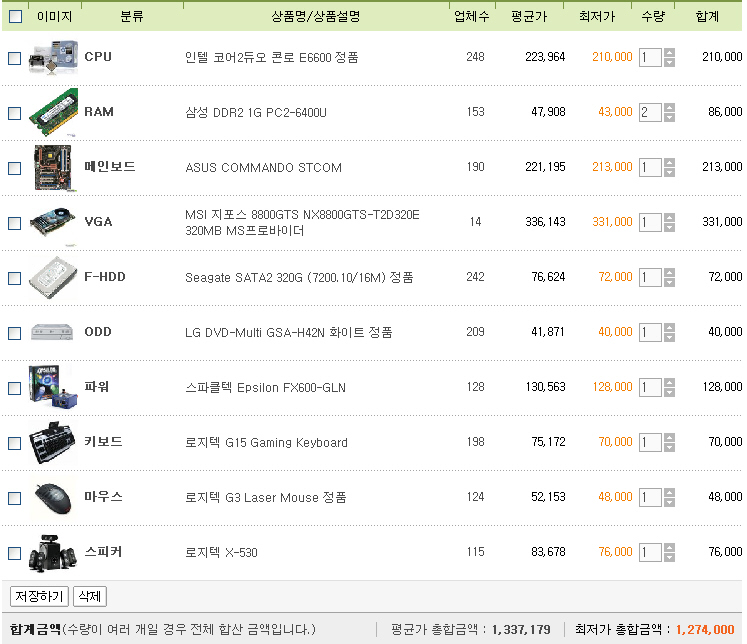Viewport: 747px width, 644px height.
Task: Increase the 메인보드 quantity with the up arrow
Action: (x=669, y=163)
